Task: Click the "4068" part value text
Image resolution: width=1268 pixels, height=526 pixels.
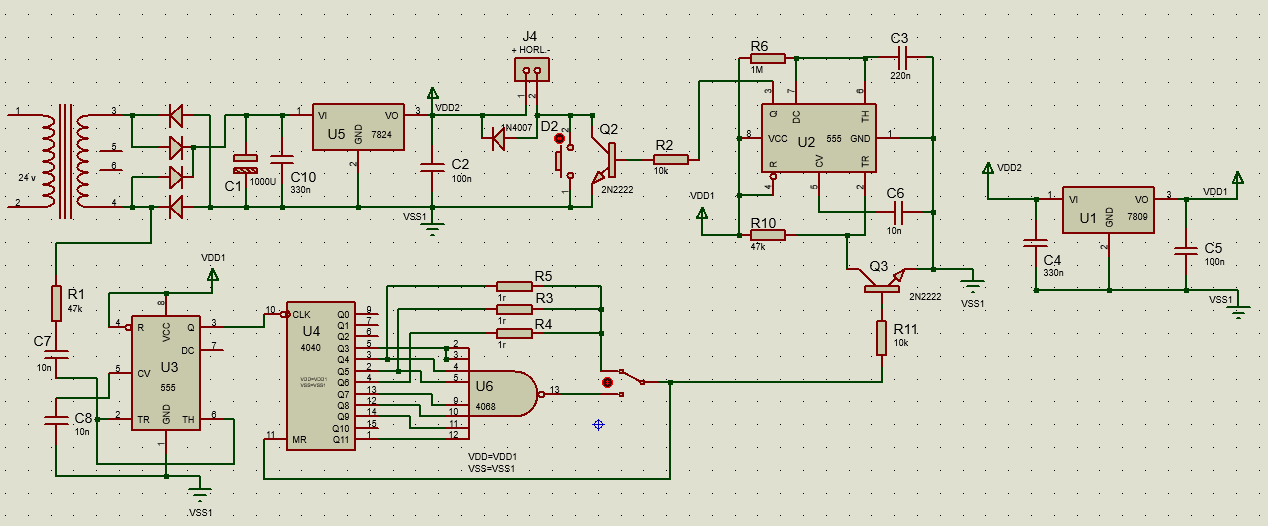Action: tap(485, 406)
